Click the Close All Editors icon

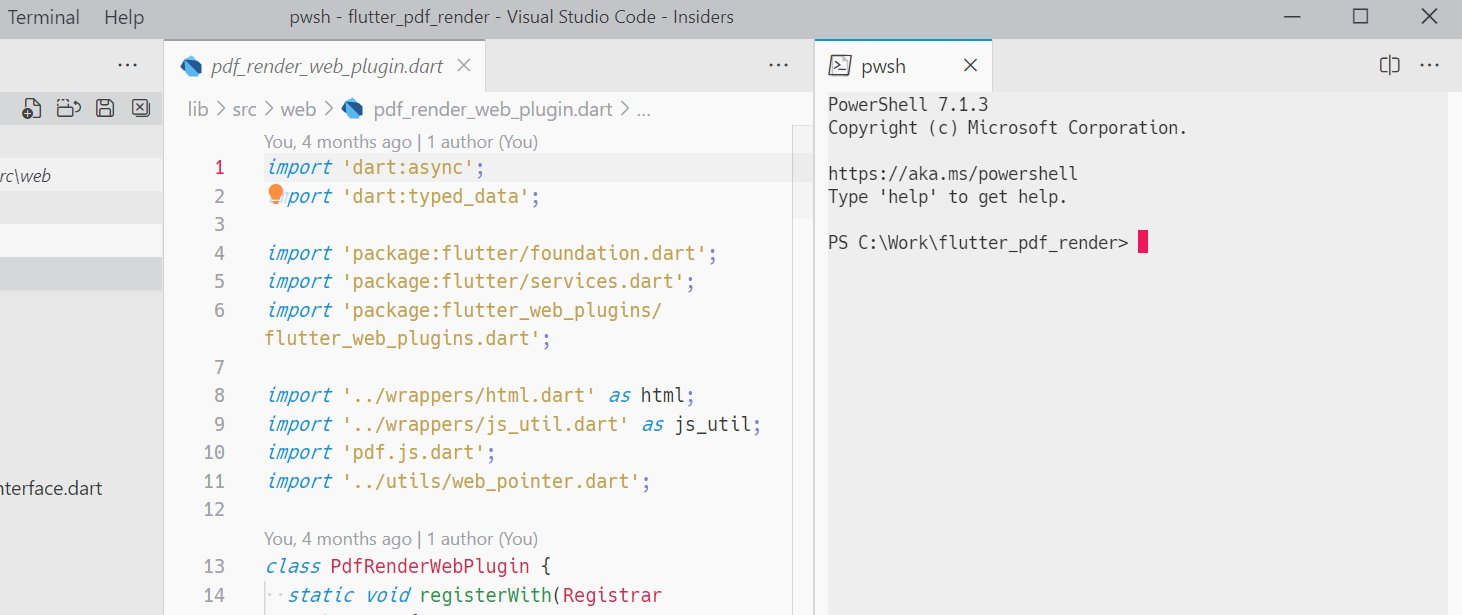(x=141, y=108)
